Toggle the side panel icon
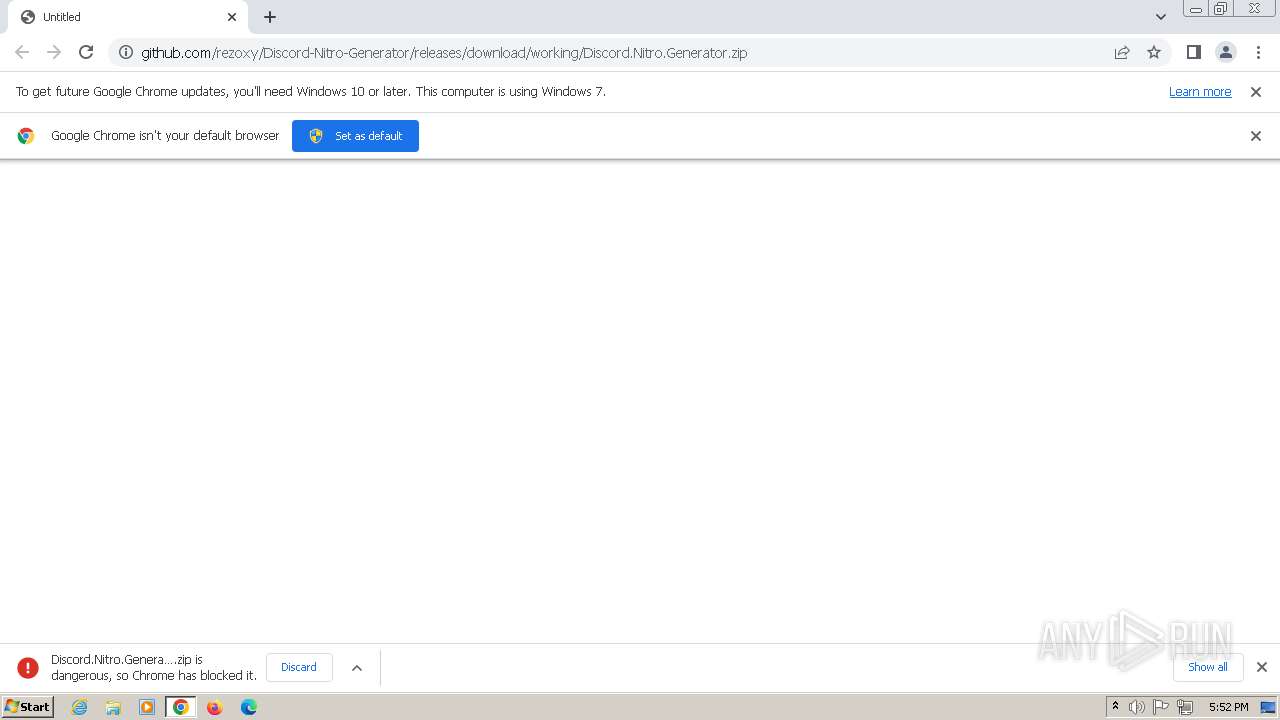Image resolution: width=1280 pixels, height=720 pixels. click(x=1193, y=52)
